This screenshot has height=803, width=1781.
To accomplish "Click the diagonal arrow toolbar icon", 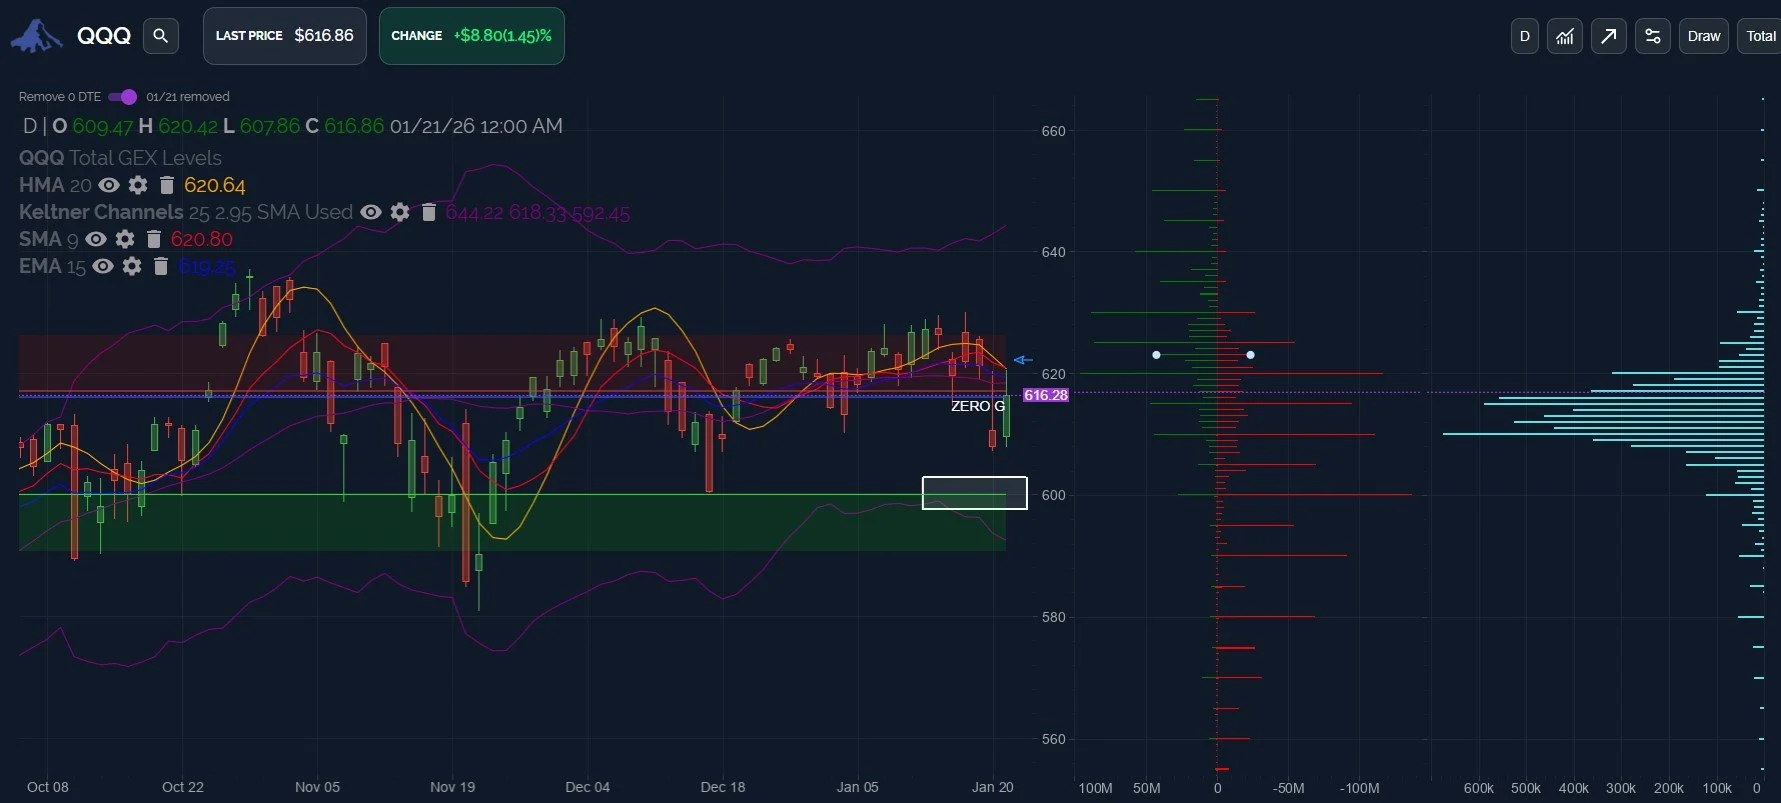I will 1608,36.
